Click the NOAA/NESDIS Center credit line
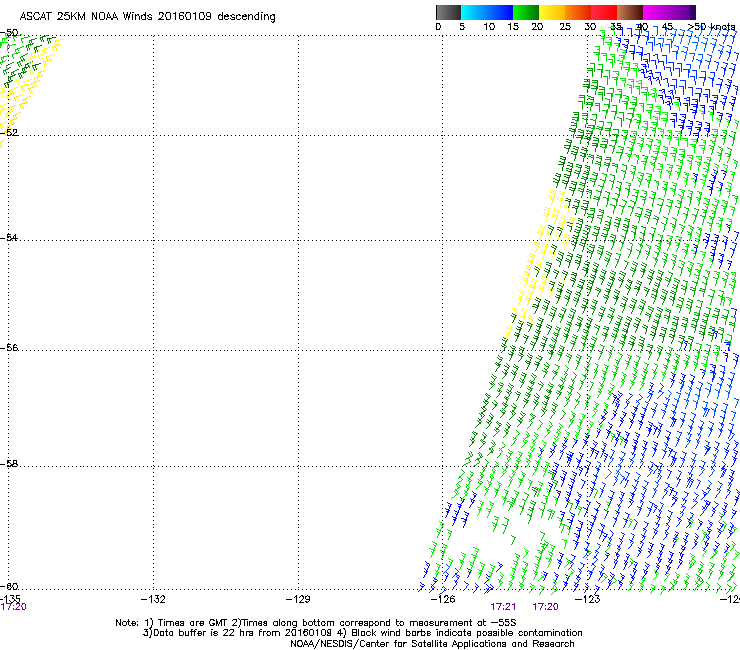This screenshot has height=650, width=740. point(432,643)
